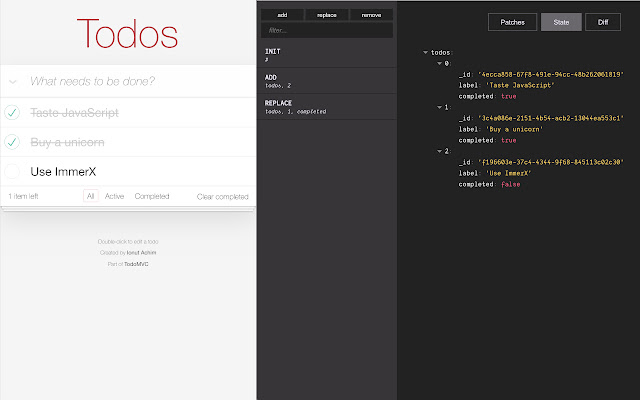Viewport: 640px width, 400px height.
Task: Click the Todos heading
Action: pos(127,33)
